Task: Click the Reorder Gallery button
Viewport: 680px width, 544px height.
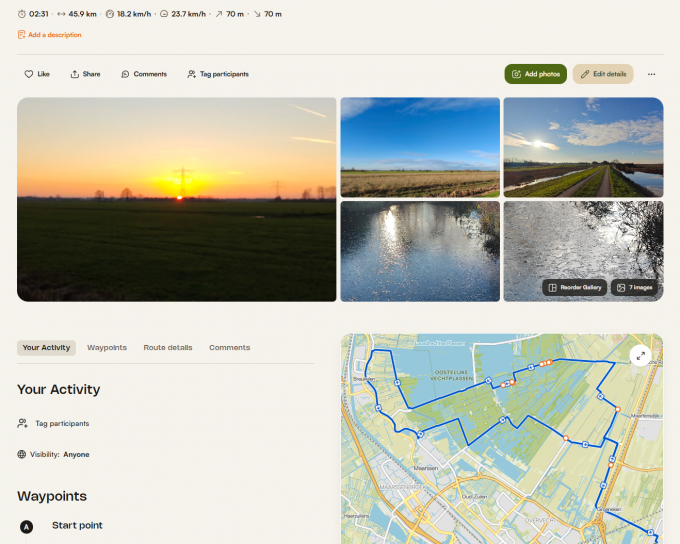Action: (575, 288)
